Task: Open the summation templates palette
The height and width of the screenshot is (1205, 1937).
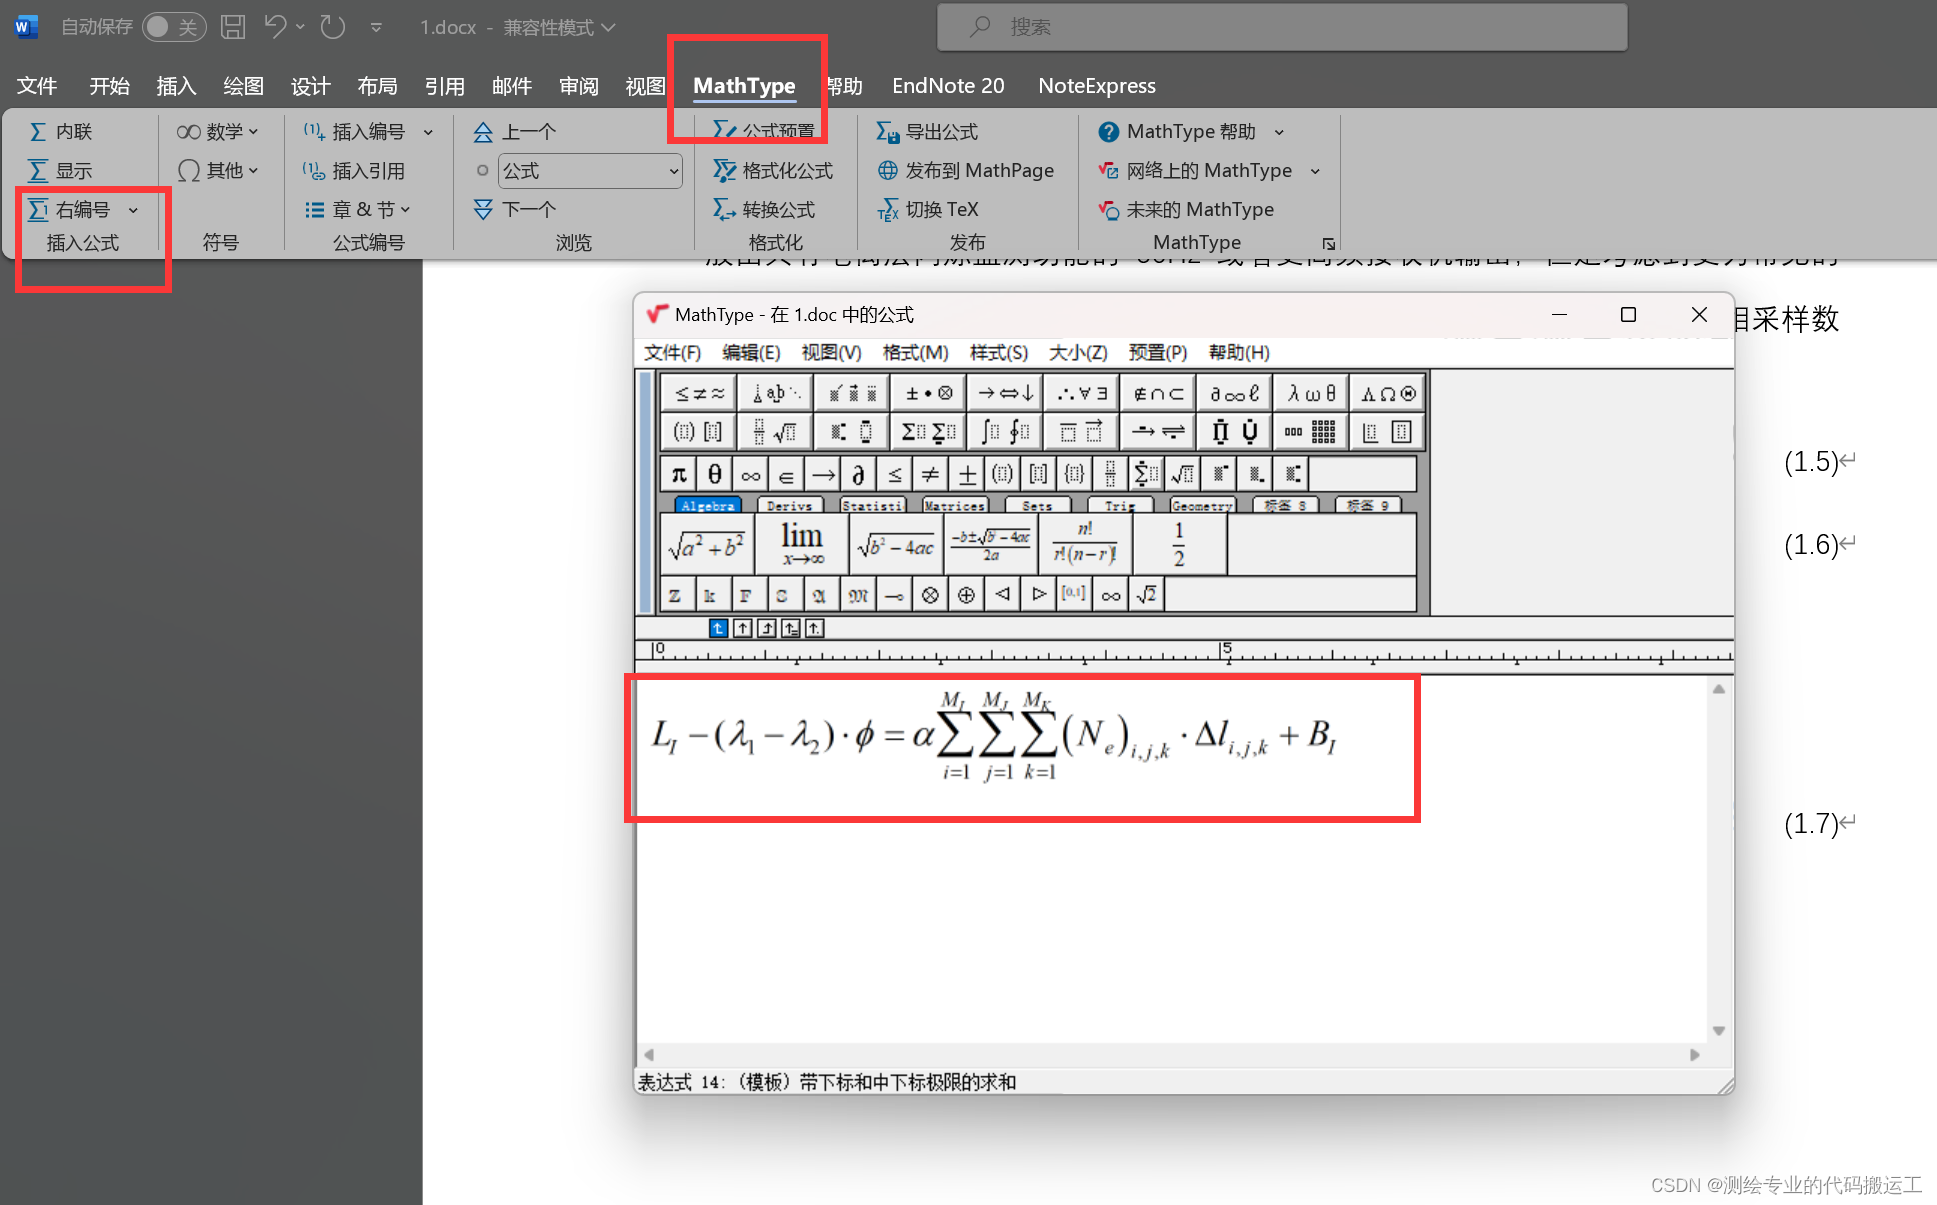Action: point(927,431)
